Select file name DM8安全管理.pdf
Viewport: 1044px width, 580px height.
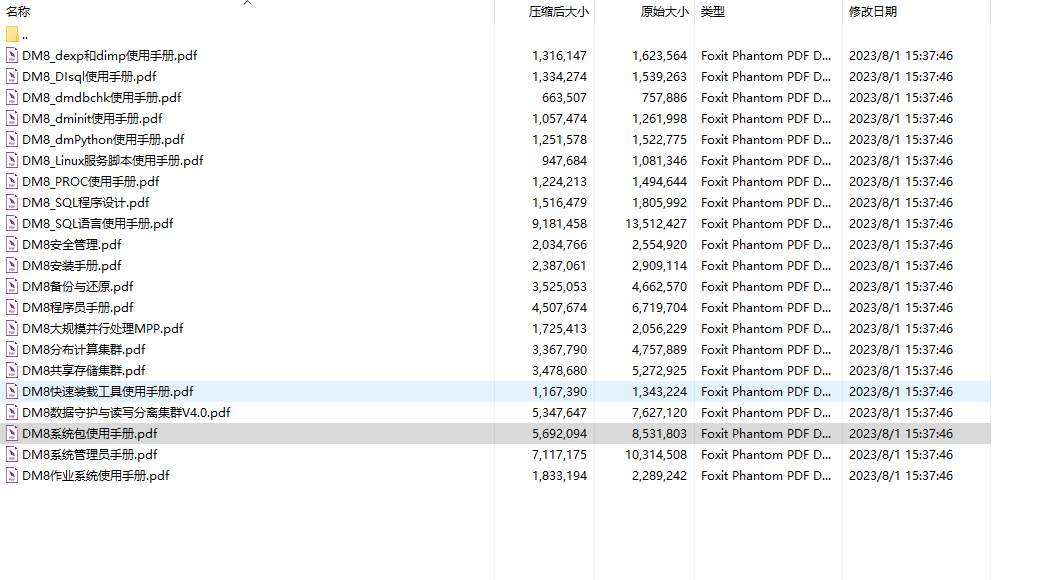(72, 244)
